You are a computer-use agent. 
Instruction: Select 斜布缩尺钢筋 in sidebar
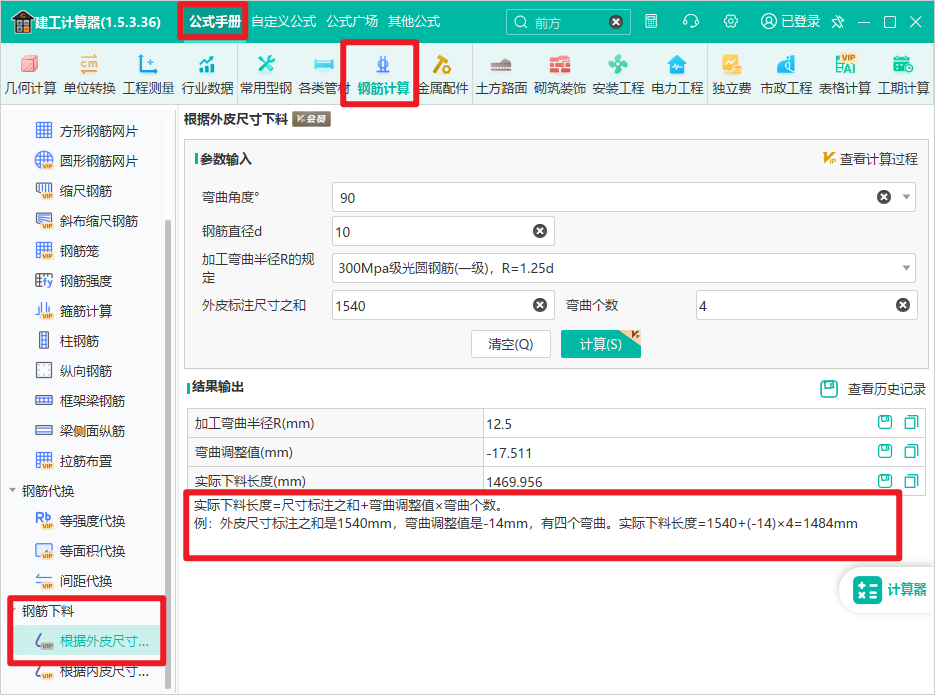coord(86,221)
